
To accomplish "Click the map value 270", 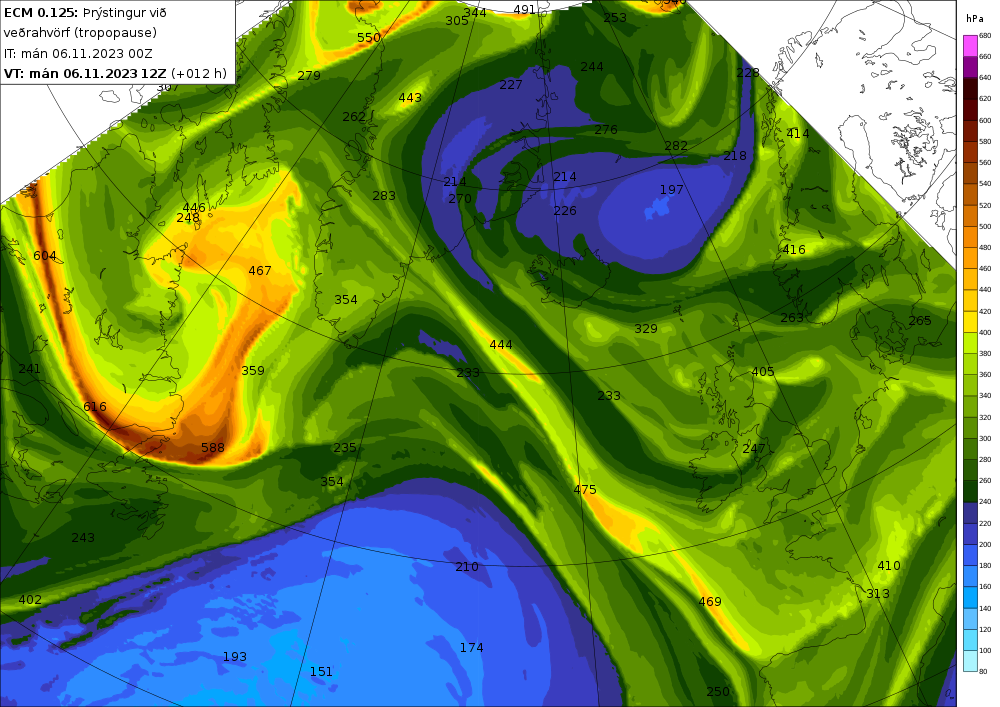I will coord(460,199).
